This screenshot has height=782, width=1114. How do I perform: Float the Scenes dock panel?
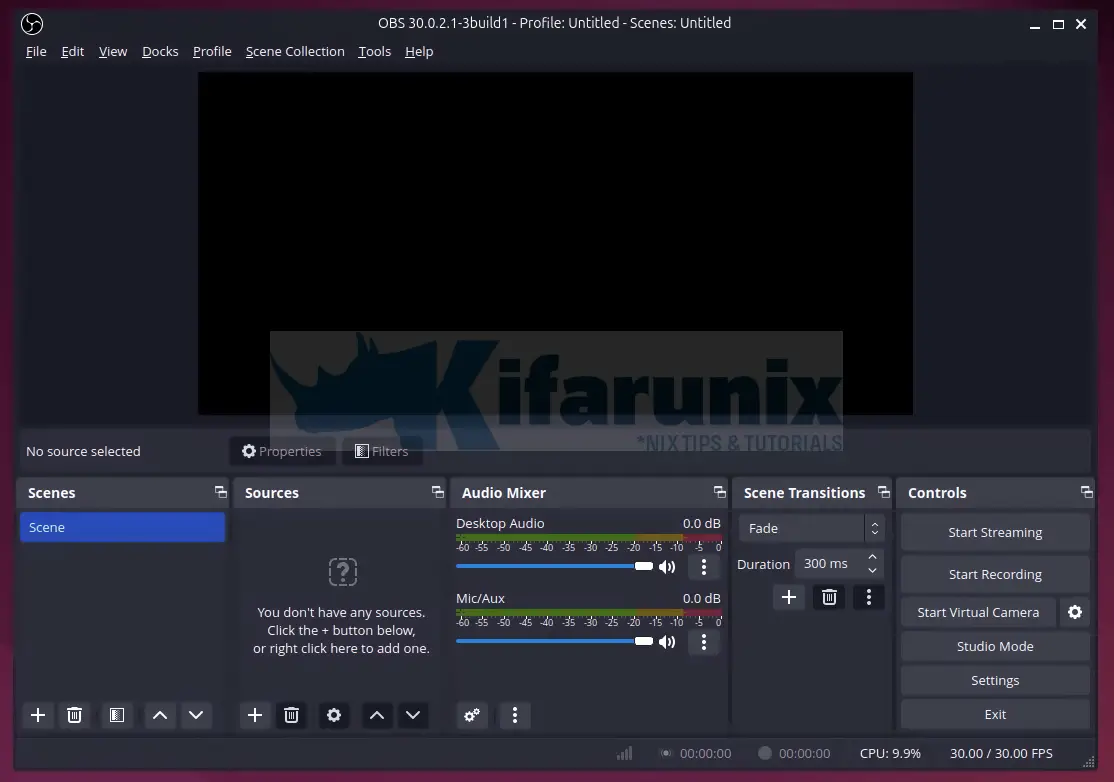coord(220,492)
